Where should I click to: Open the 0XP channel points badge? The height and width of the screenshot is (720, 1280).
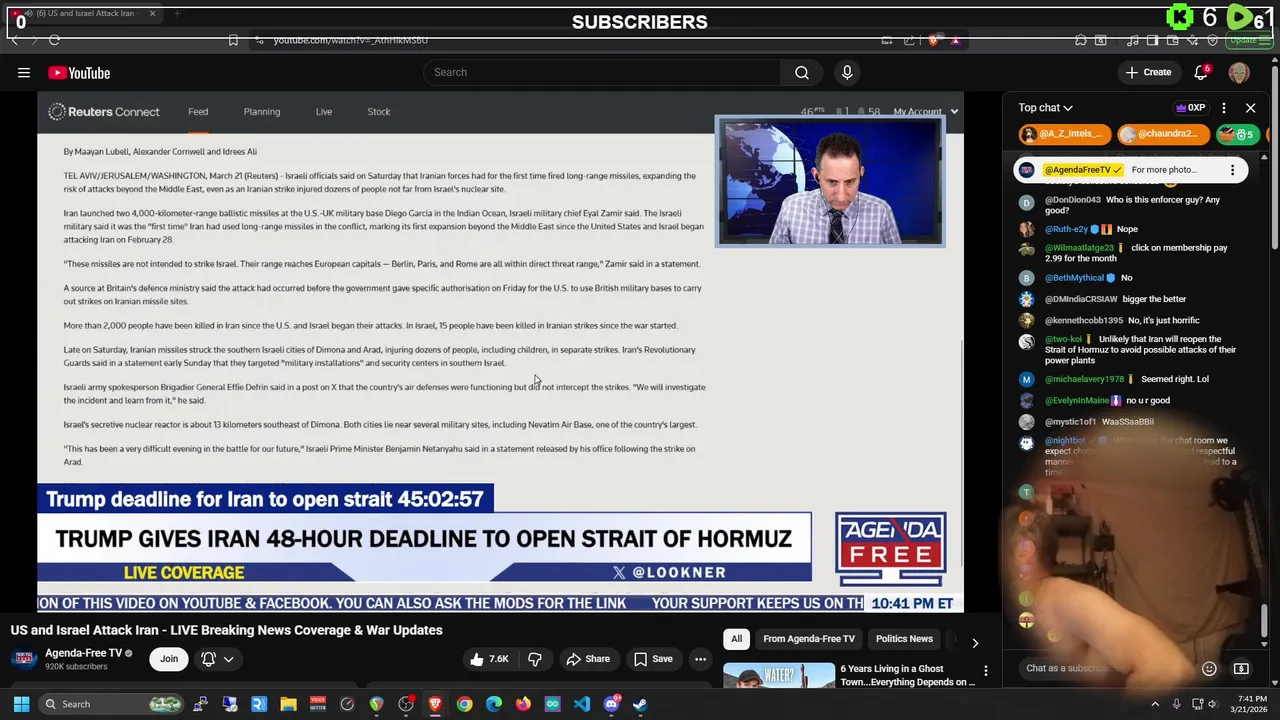pyautogui.click(x=1190, y=108)
